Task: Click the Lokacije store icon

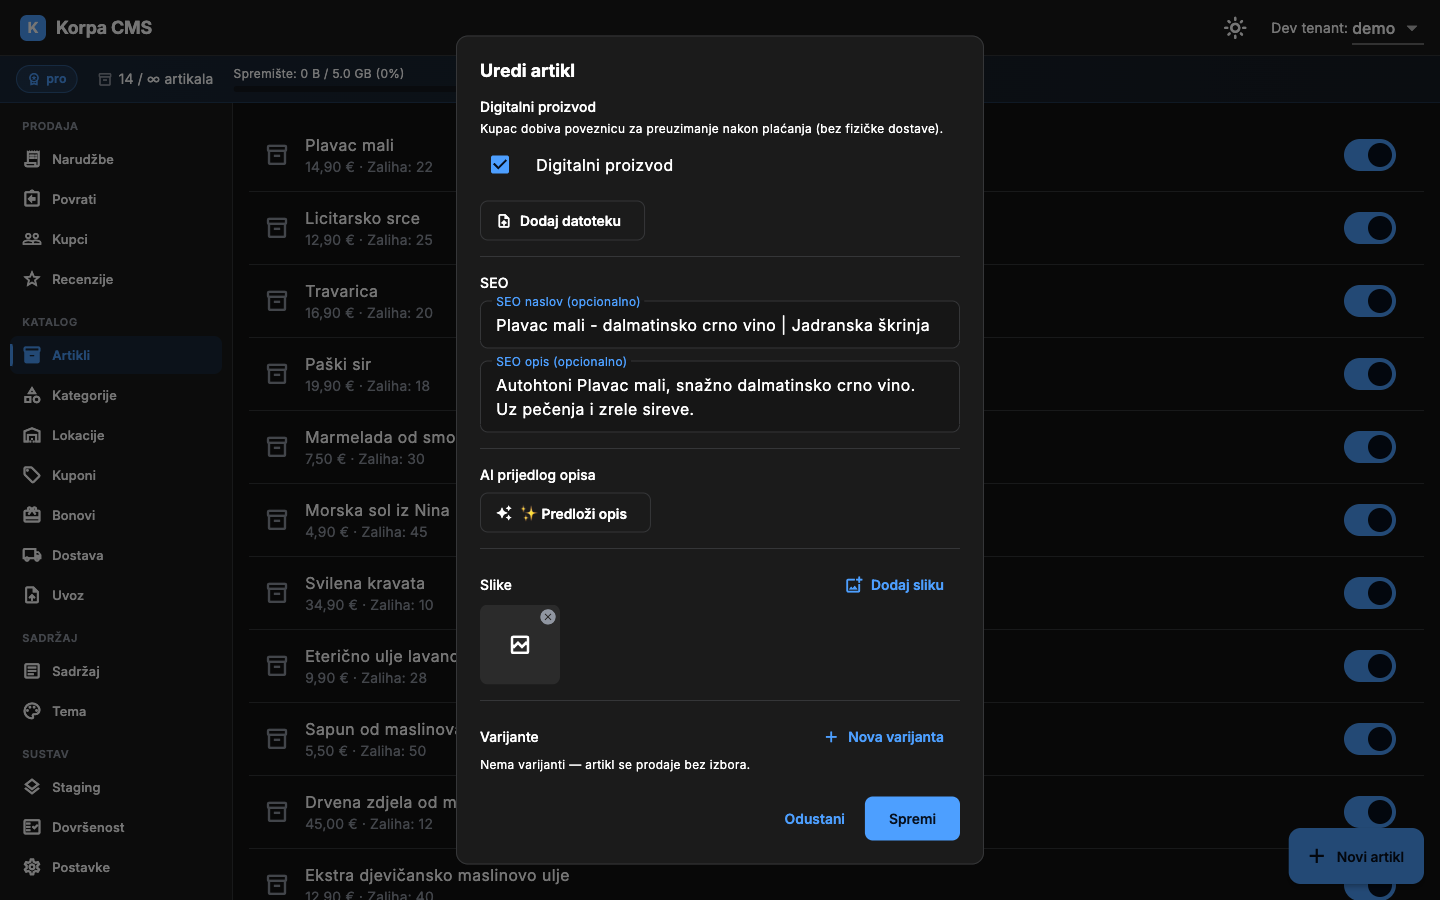Action: pos(32,435)
